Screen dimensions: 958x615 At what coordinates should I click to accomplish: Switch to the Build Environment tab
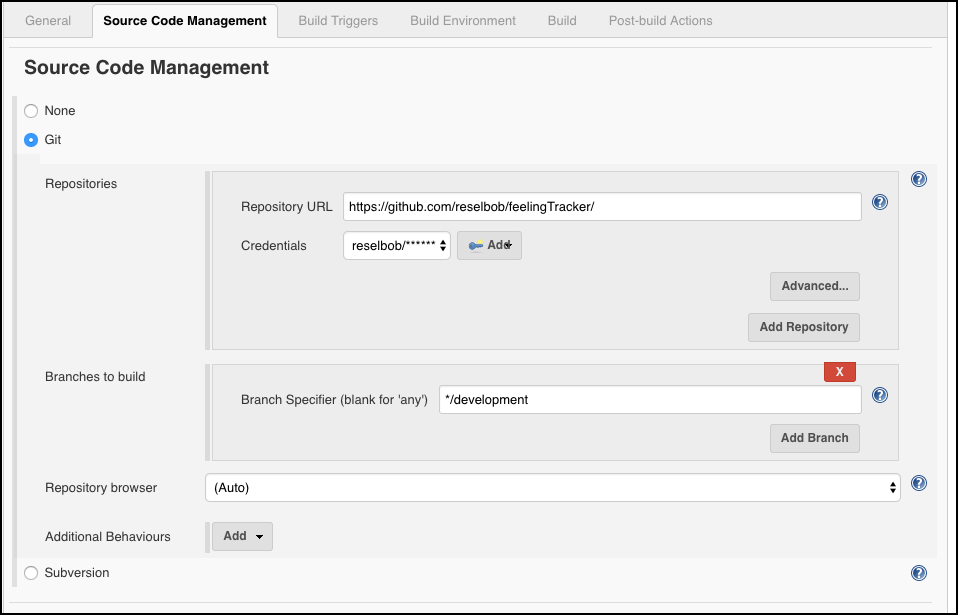click(x=463, y=21)
